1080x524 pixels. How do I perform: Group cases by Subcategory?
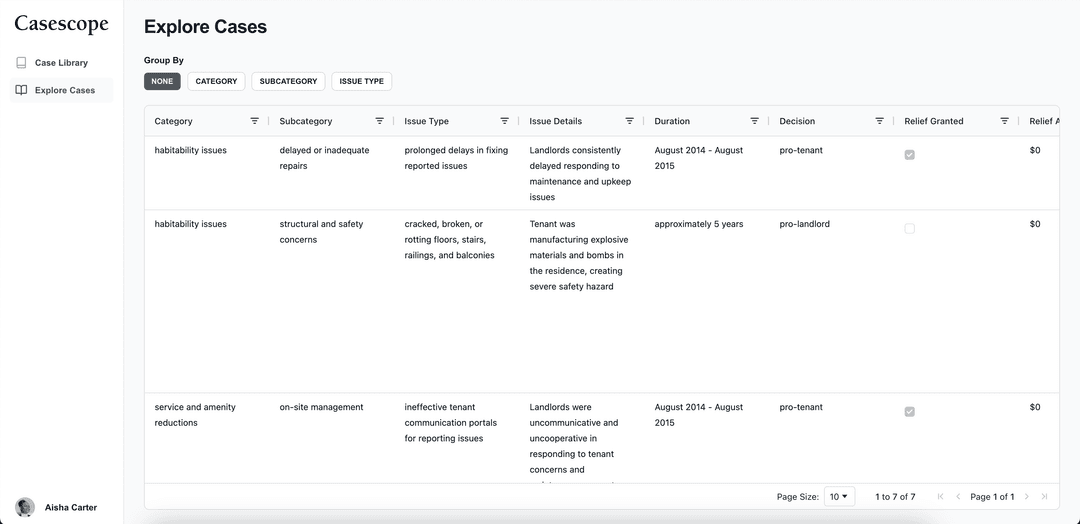[x=288, y=81]
